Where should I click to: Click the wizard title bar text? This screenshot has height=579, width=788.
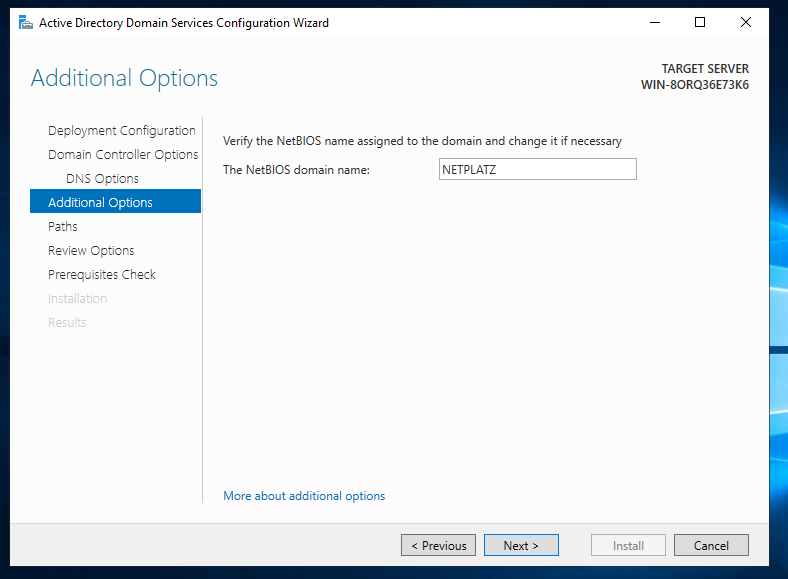pyautogui.click(x=184, y=23)
